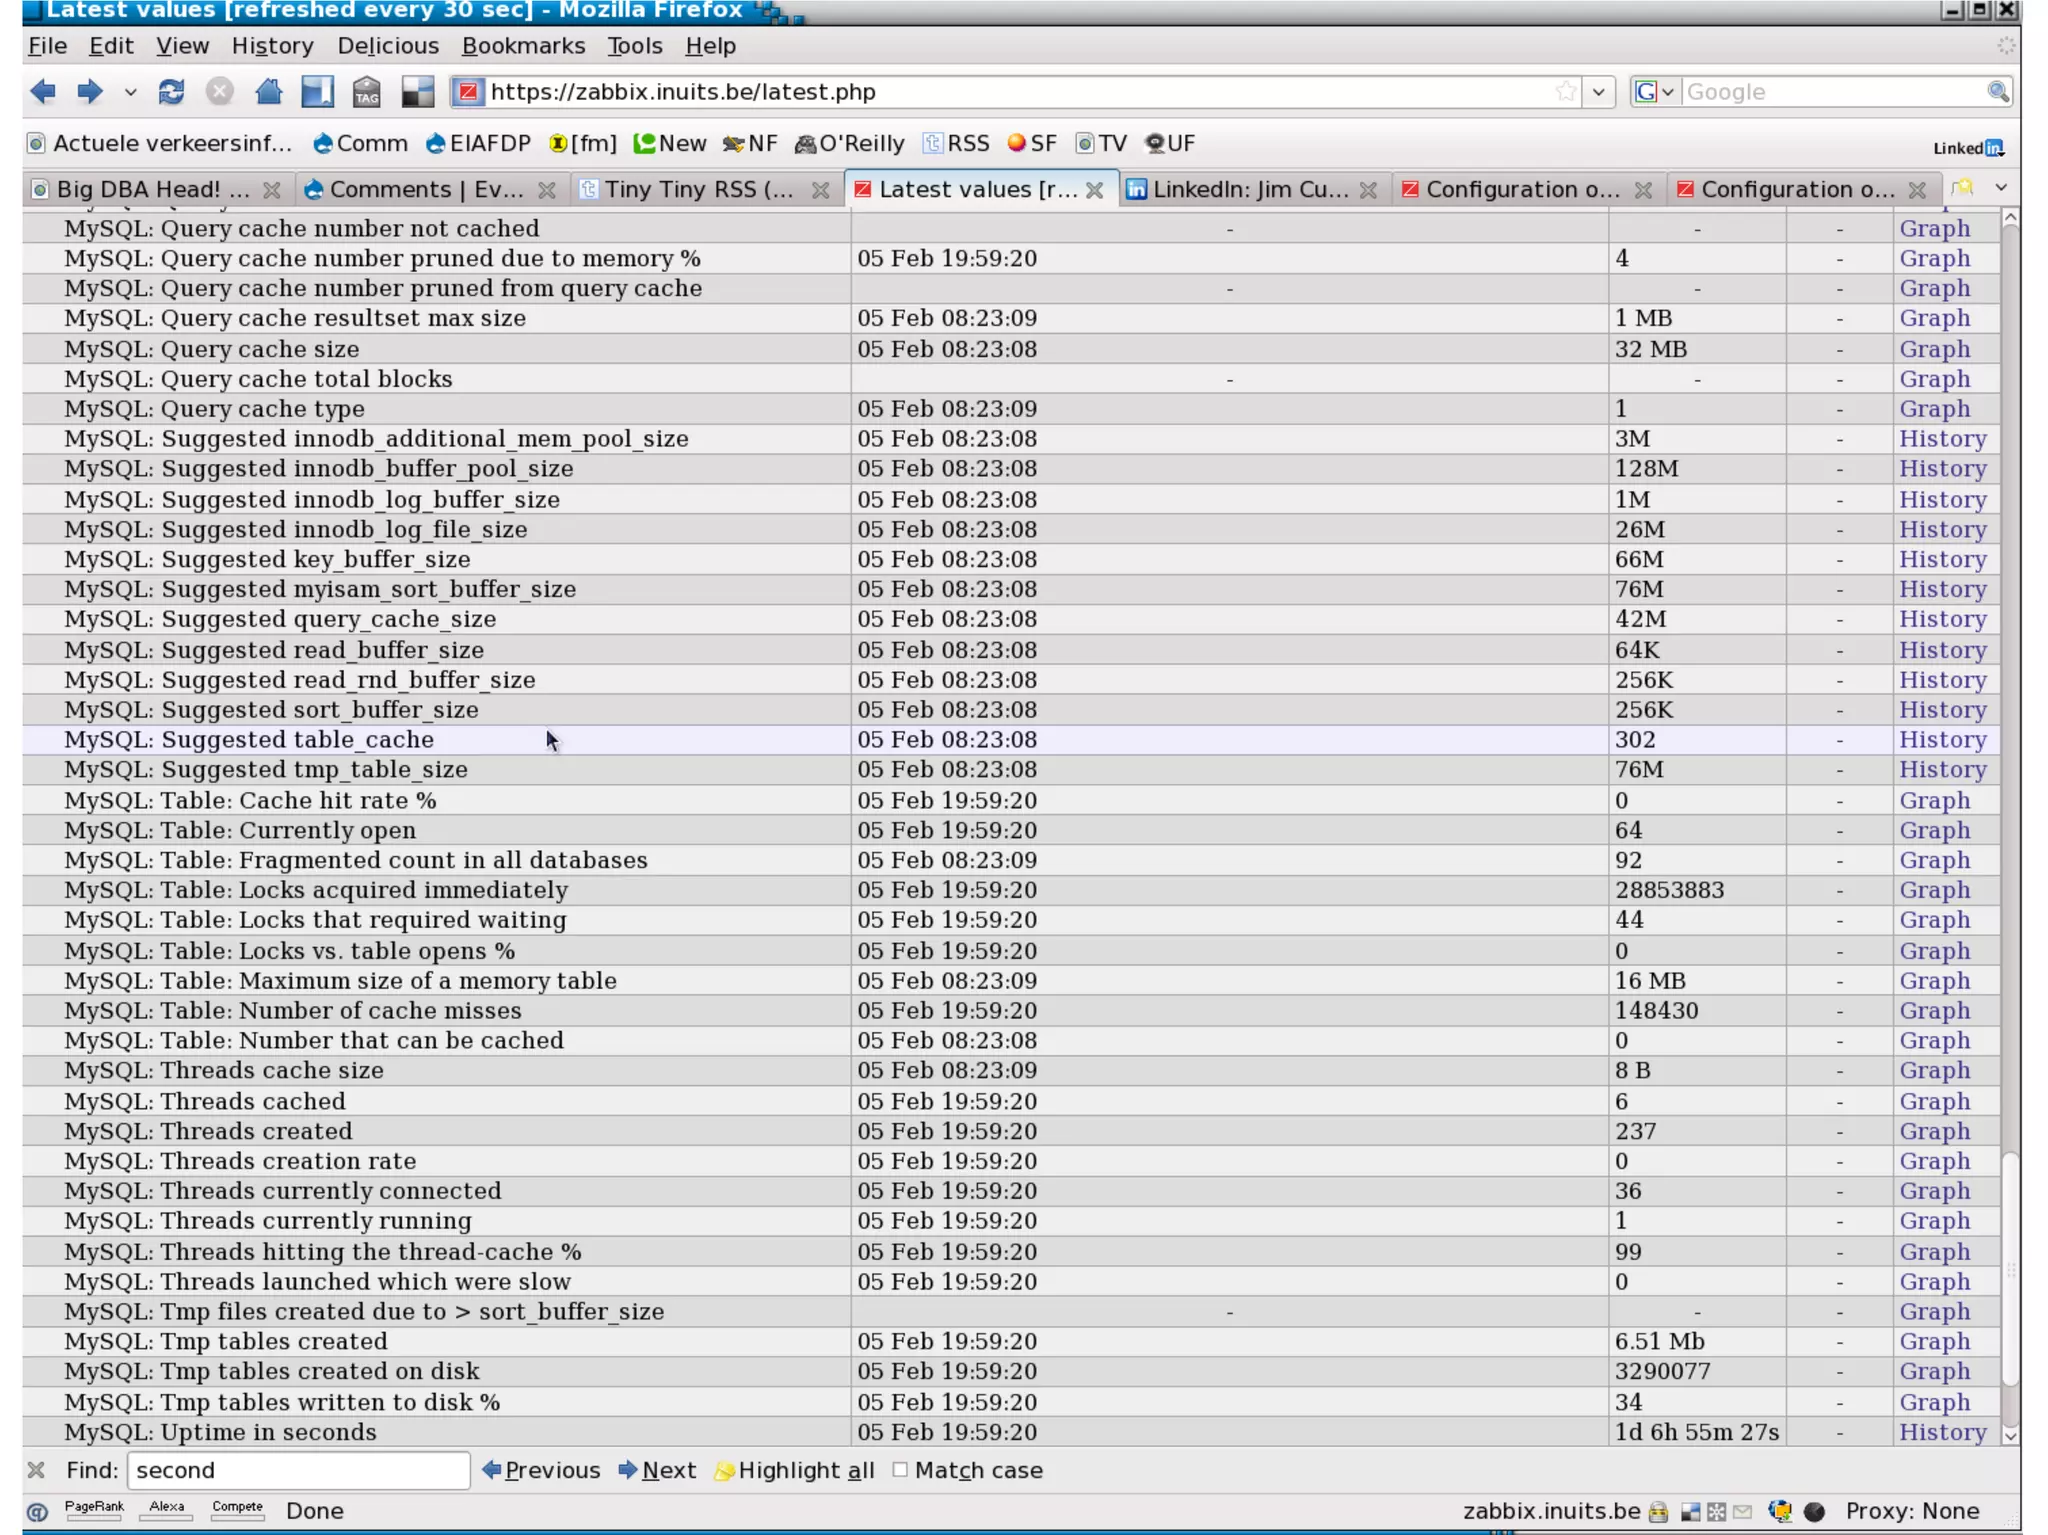Image resolution: width=2048 pixels, height=1535 pixels.
Task: Open the Bookmarks menu
Action: point(523,46)
